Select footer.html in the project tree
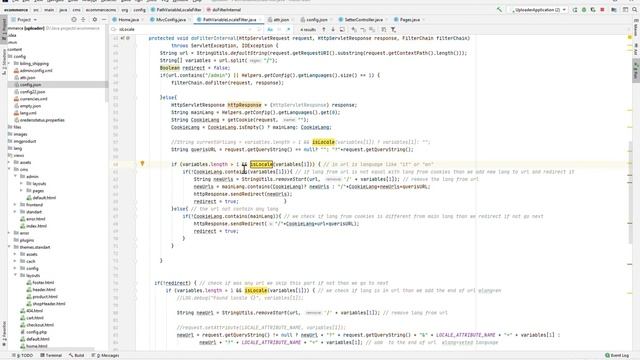The width and height of the screenshot is (640, 360). tap(40, 282)
